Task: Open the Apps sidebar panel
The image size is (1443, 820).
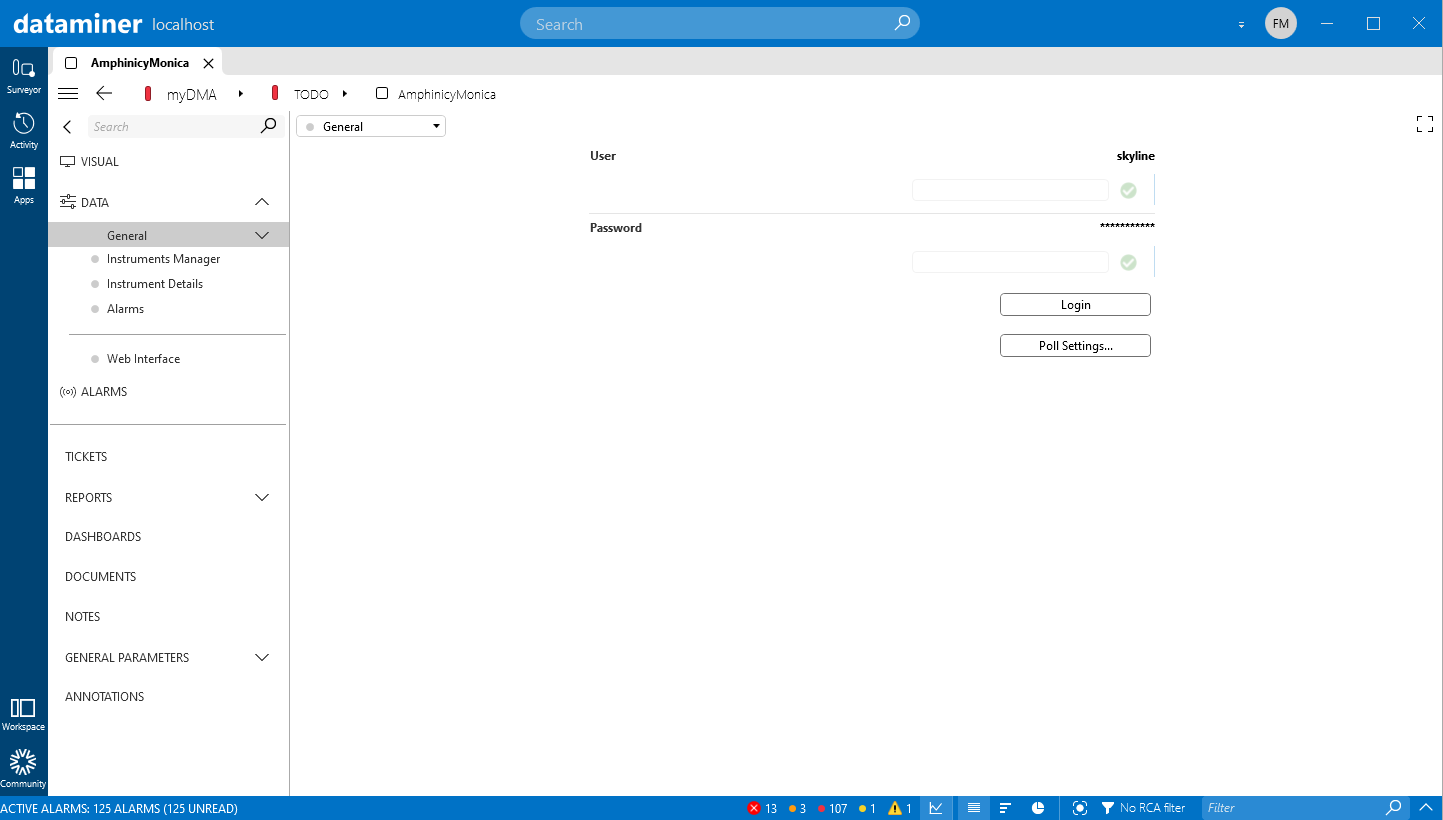Action: coord(23,186)
